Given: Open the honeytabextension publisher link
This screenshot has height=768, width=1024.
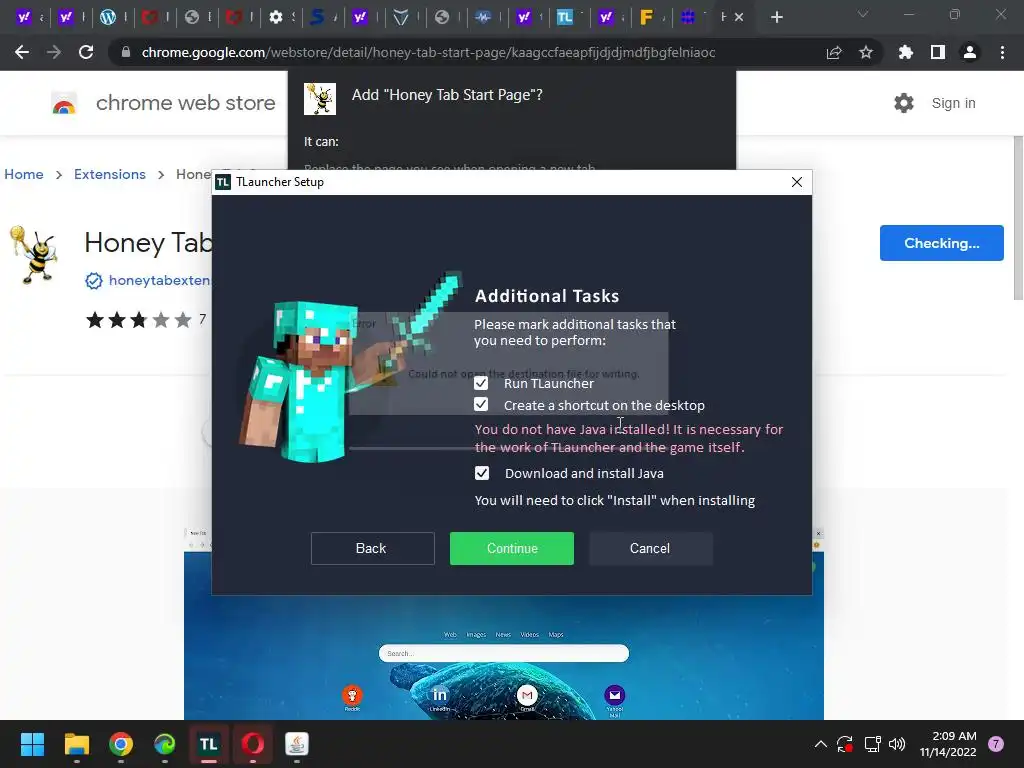Looking at the screenshot, I should tap(159, 280).
